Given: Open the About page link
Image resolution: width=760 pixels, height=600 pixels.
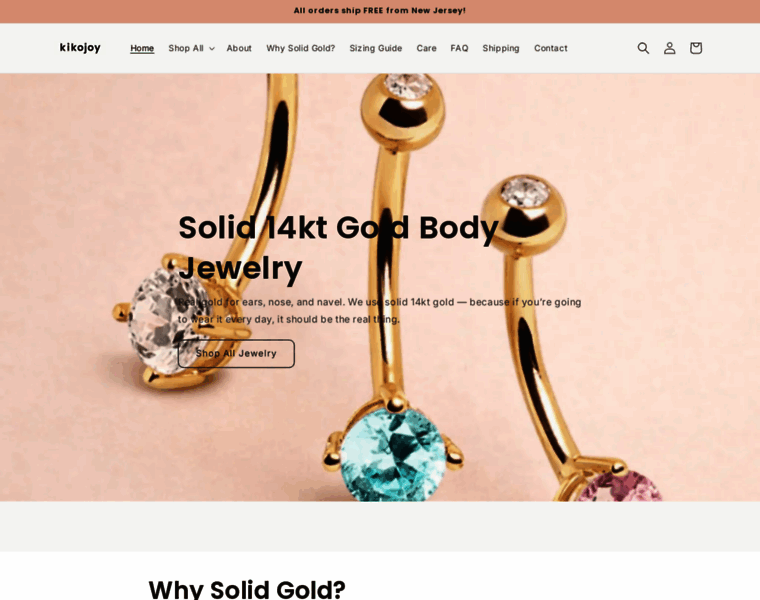Looking at the screenshot, I should [x=239, y=48].
